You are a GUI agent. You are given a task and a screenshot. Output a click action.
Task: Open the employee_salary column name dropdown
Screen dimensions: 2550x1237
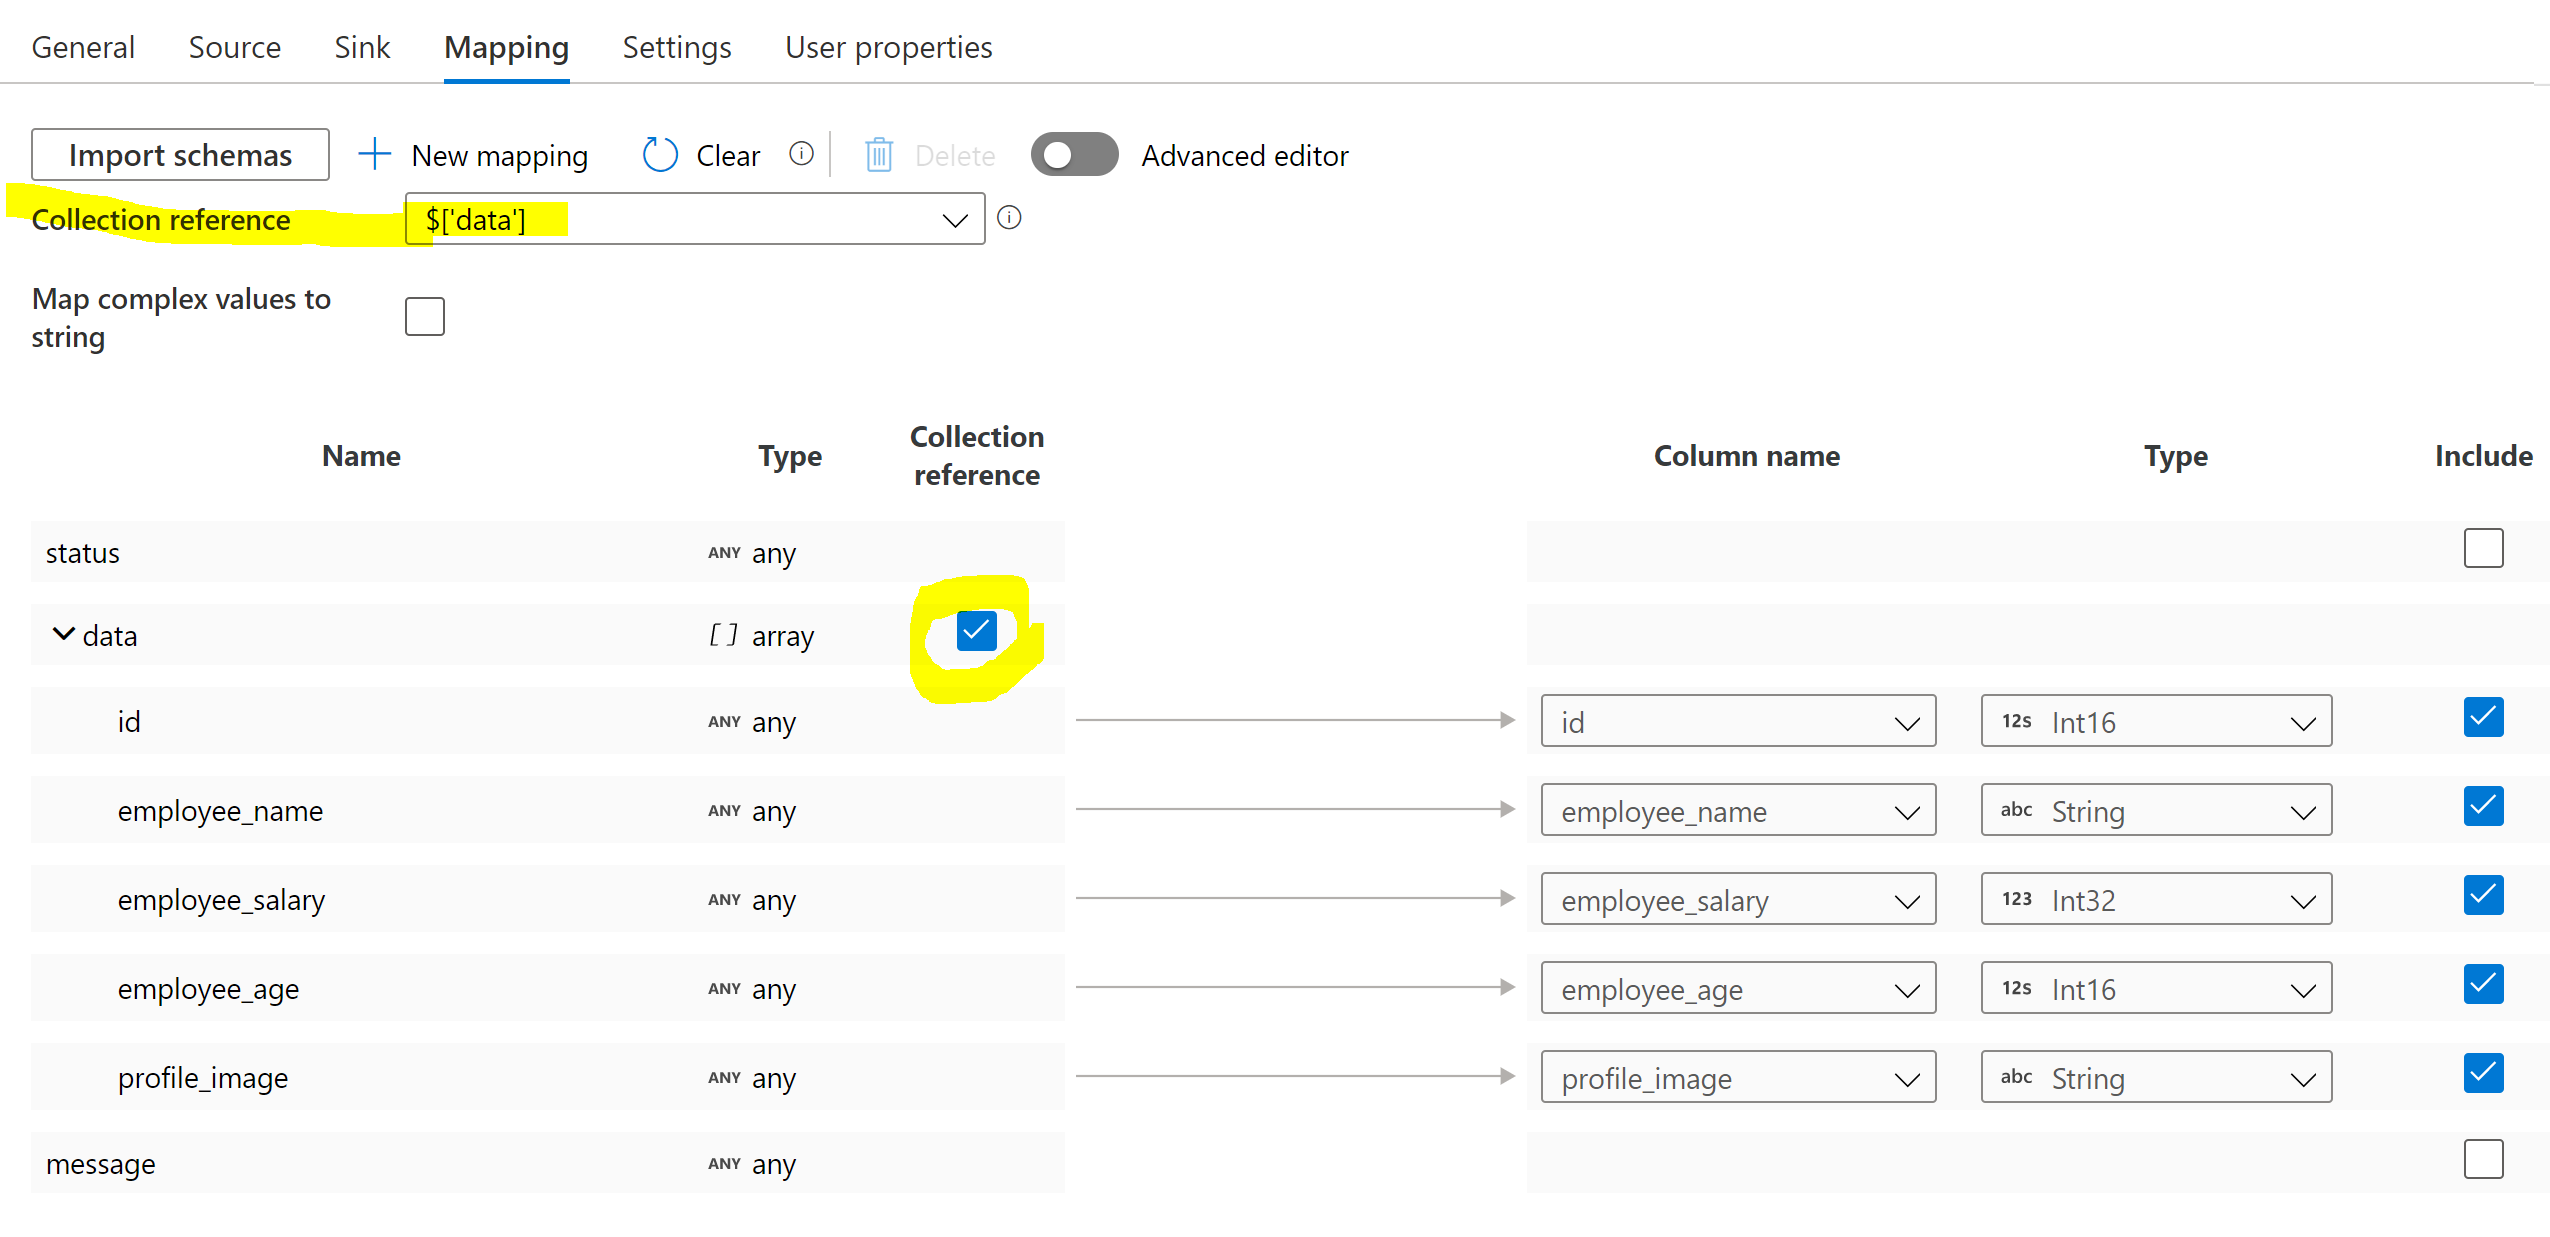(1738, 899)
